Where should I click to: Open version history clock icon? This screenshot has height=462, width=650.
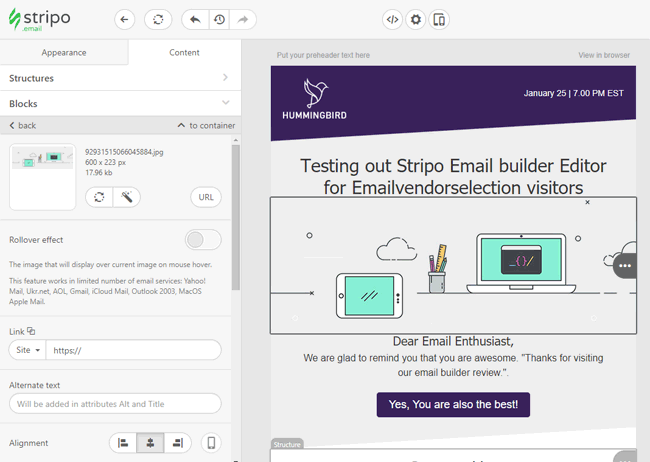[219, 19]
